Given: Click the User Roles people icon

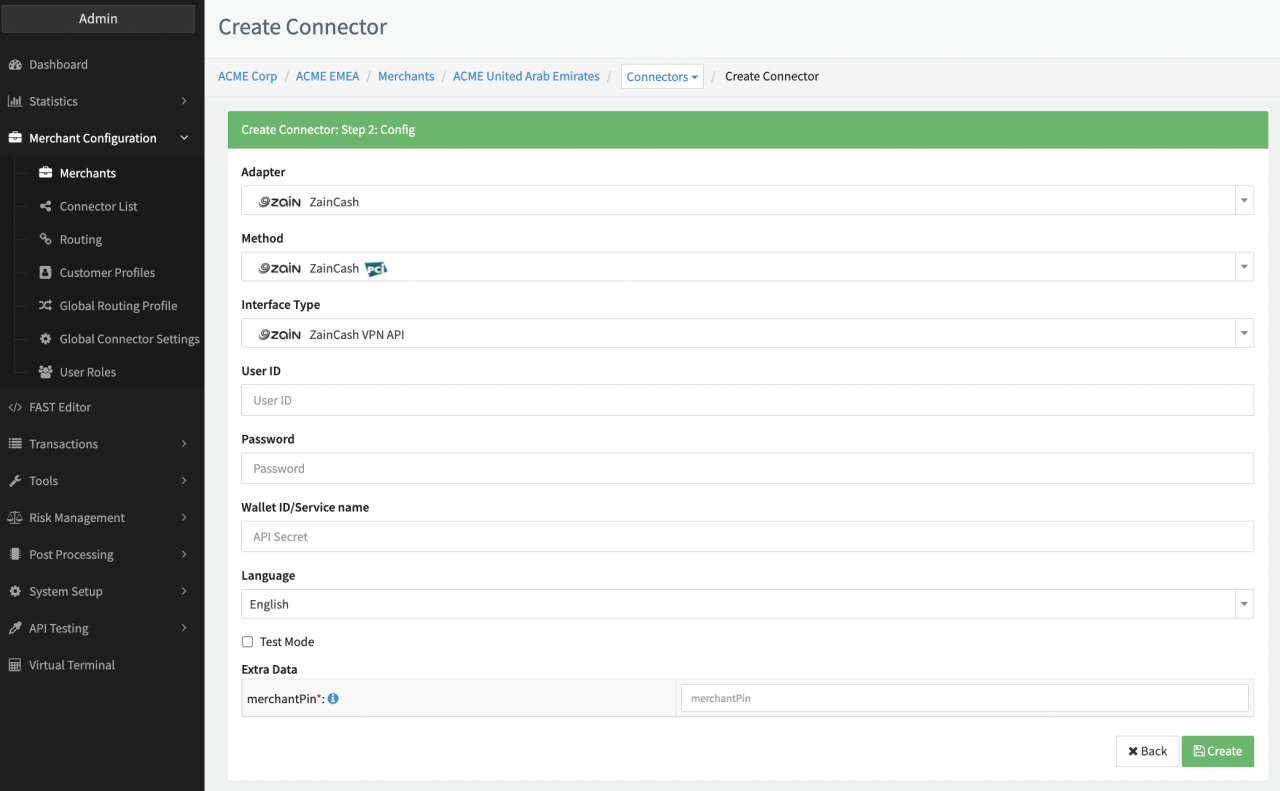Looking at the screenshot, I should pos(45,372).
